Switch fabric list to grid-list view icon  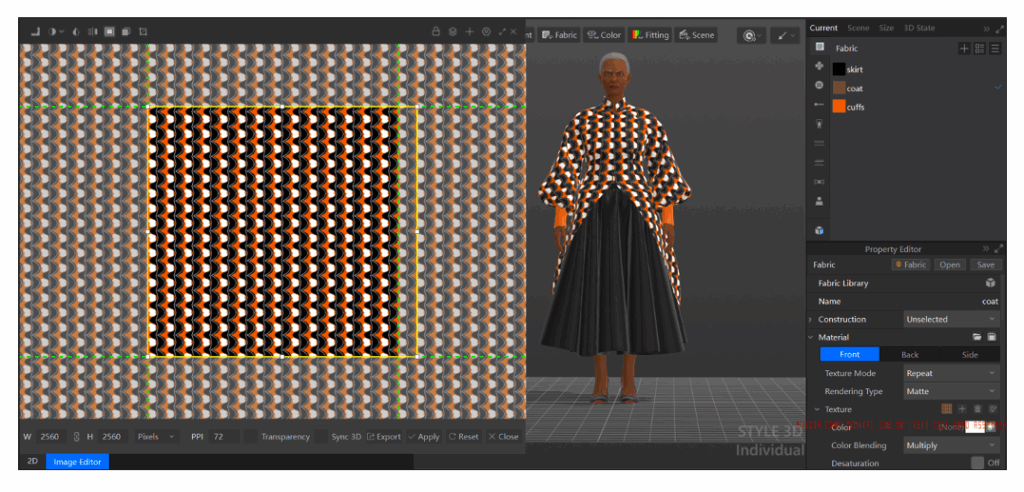pyautogui.click(x=980, y=48)
